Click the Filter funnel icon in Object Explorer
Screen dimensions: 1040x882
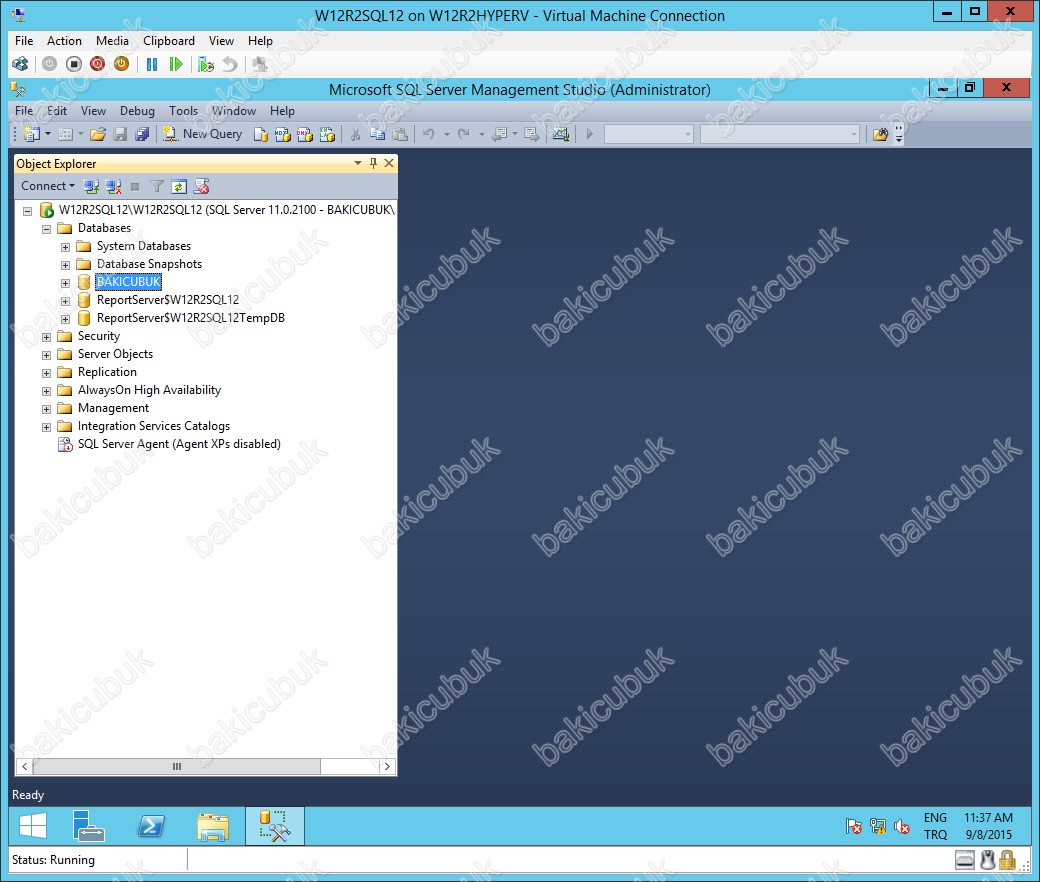tap(157, 186)
